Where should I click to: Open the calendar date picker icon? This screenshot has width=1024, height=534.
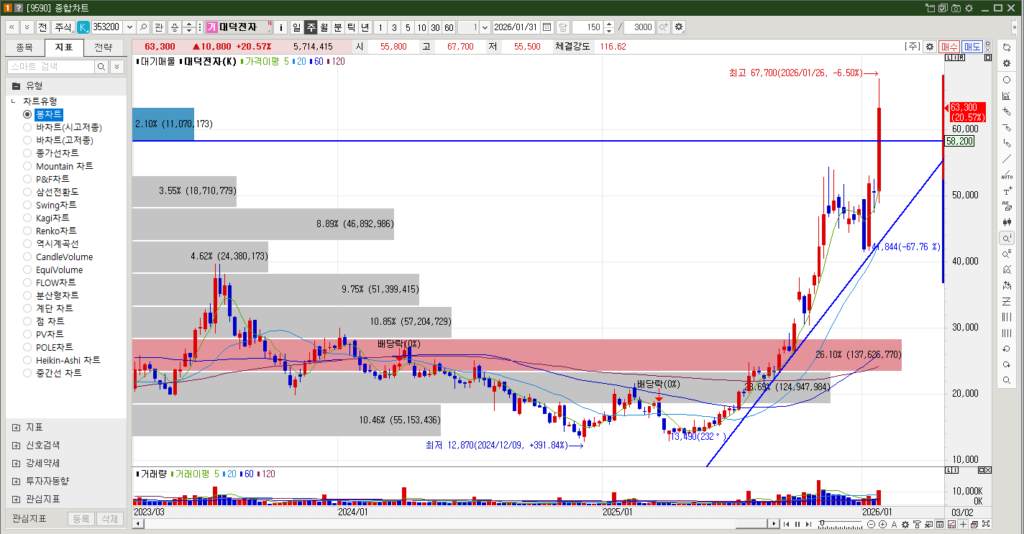coord(548,27)
